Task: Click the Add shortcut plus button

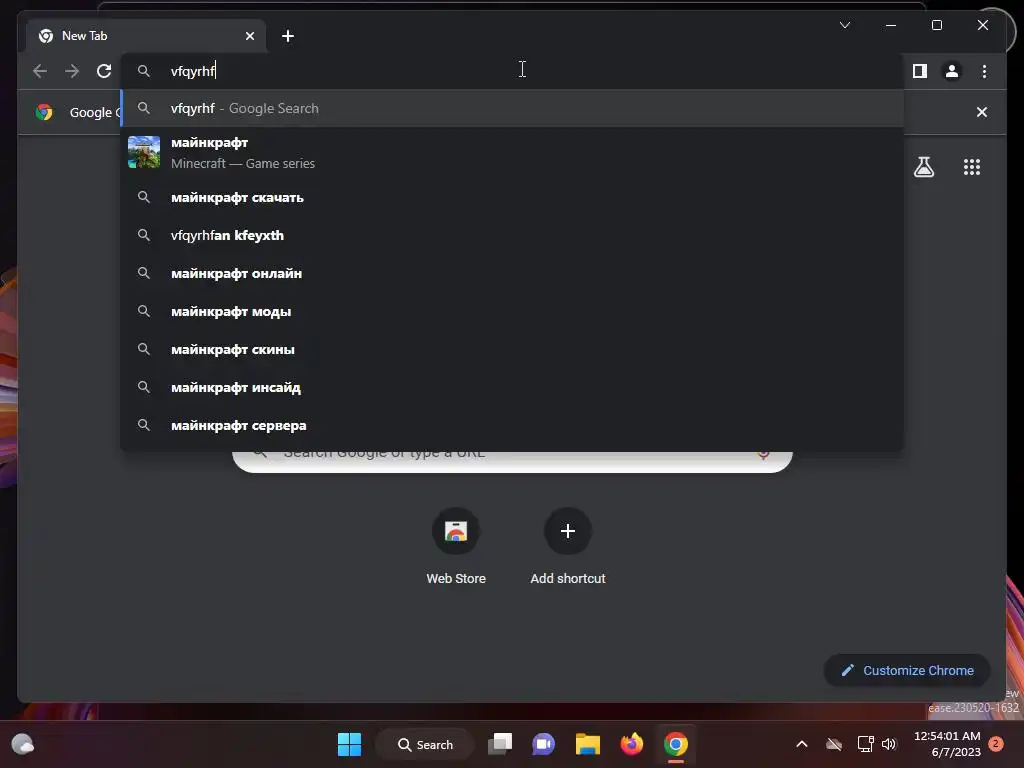Action: (568, 531)
